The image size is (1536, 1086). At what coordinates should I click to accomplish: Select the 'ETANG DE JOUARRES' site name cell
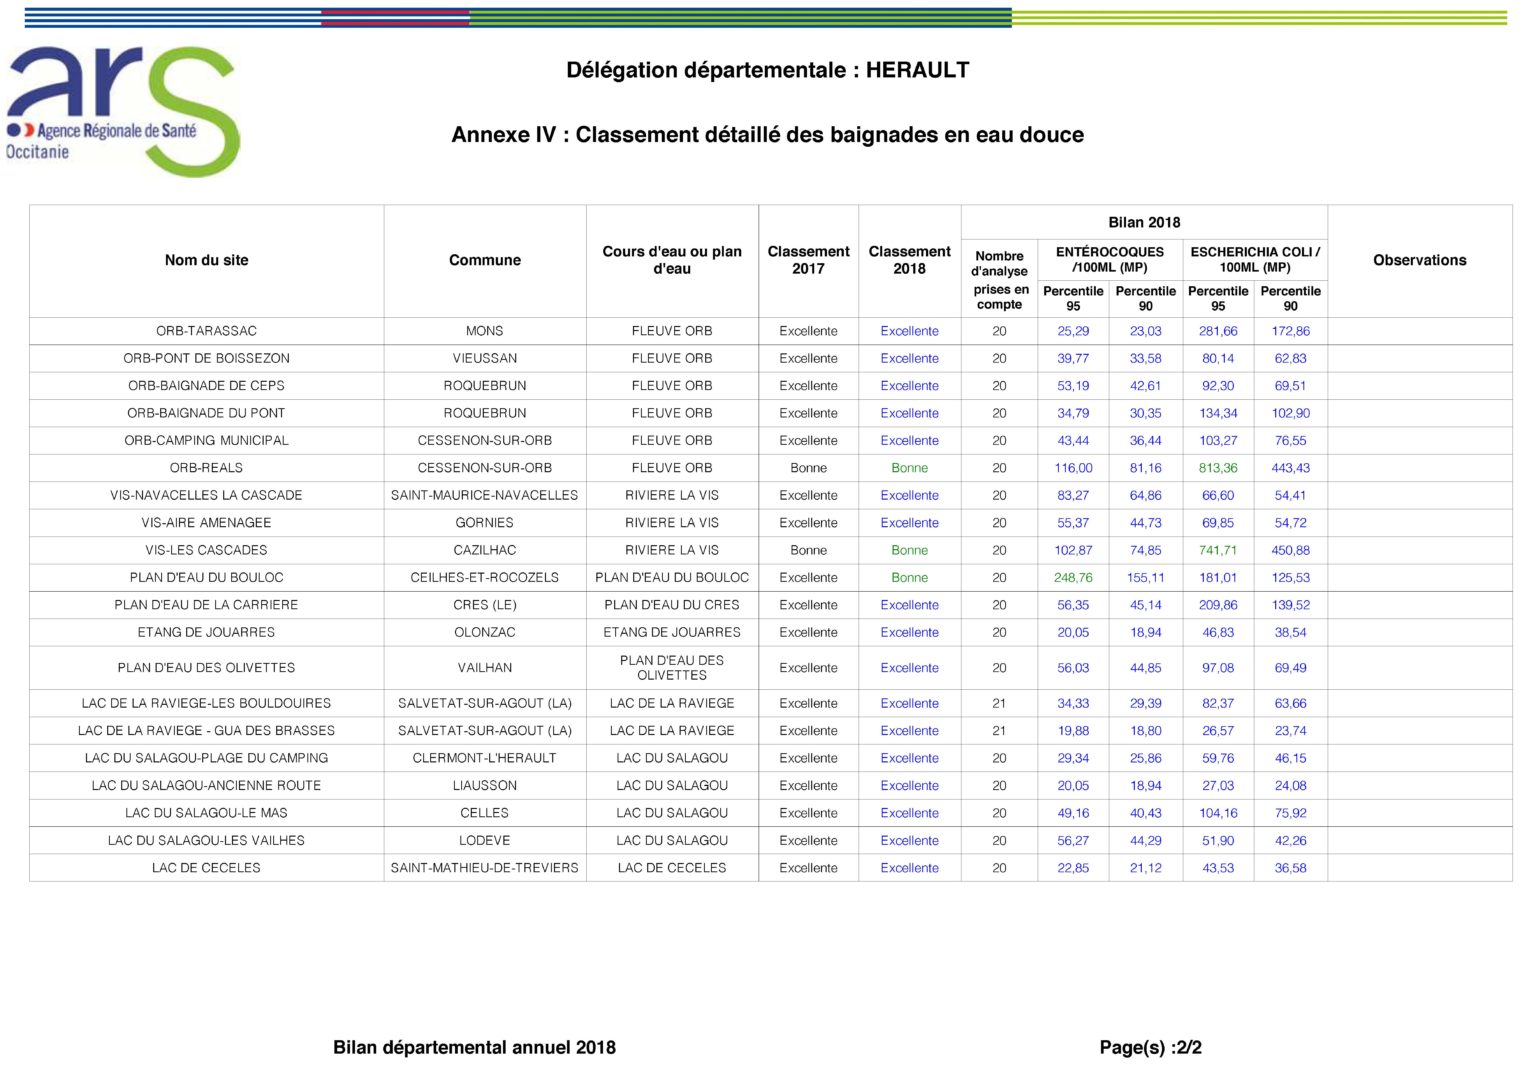pos(207,632)
